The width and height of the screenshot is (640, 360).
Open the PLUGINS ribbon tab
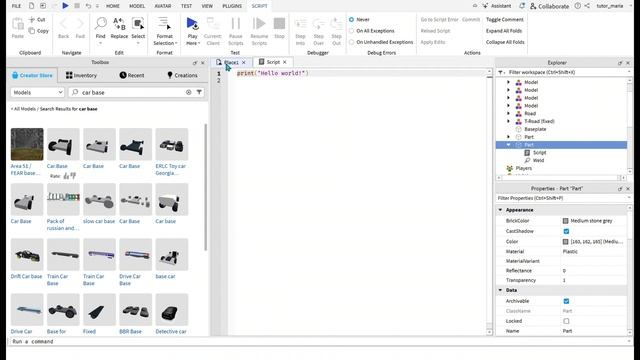232,6
